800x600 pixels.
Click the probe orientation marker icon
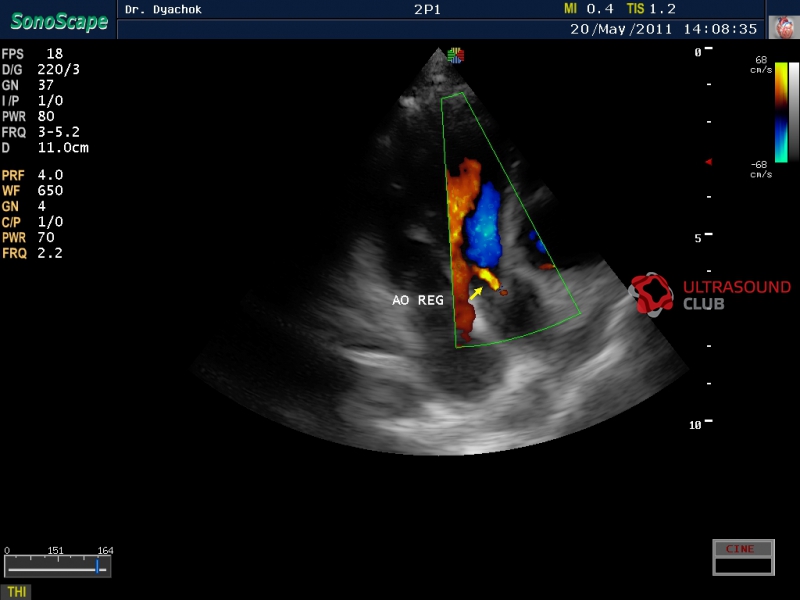456,55
